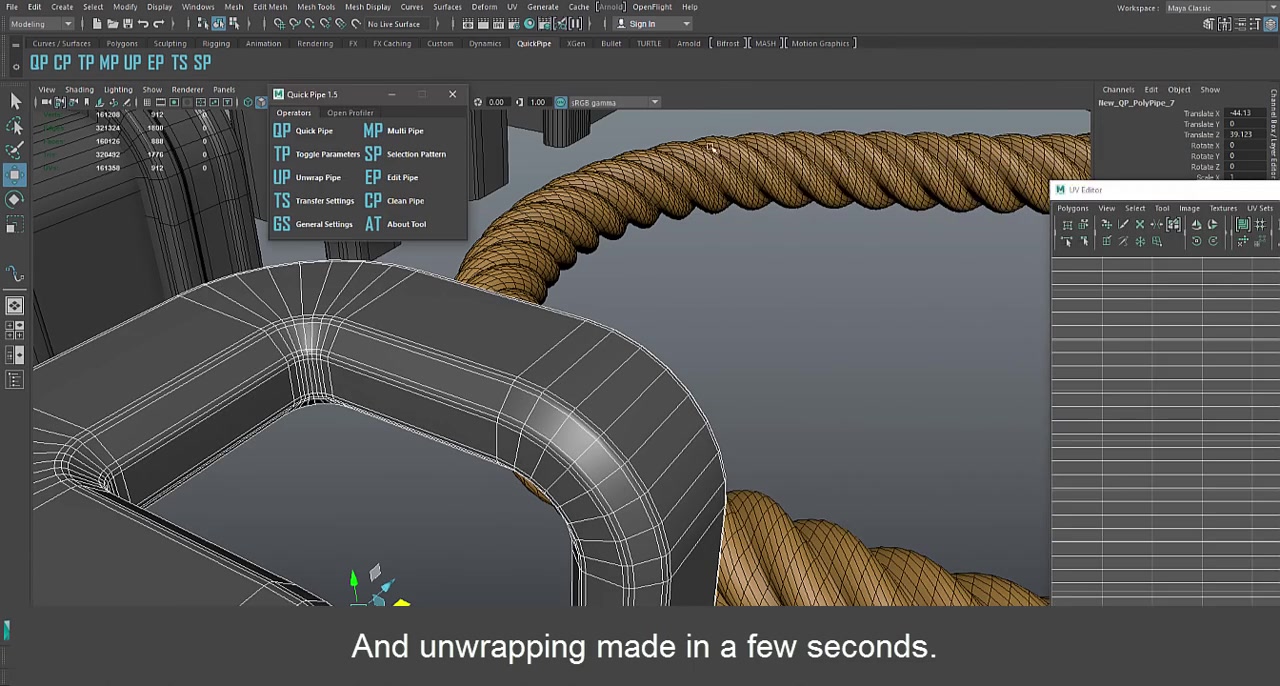
Task: Click the save scene icon
Action: pyautogui.click(x=127, y=24)
